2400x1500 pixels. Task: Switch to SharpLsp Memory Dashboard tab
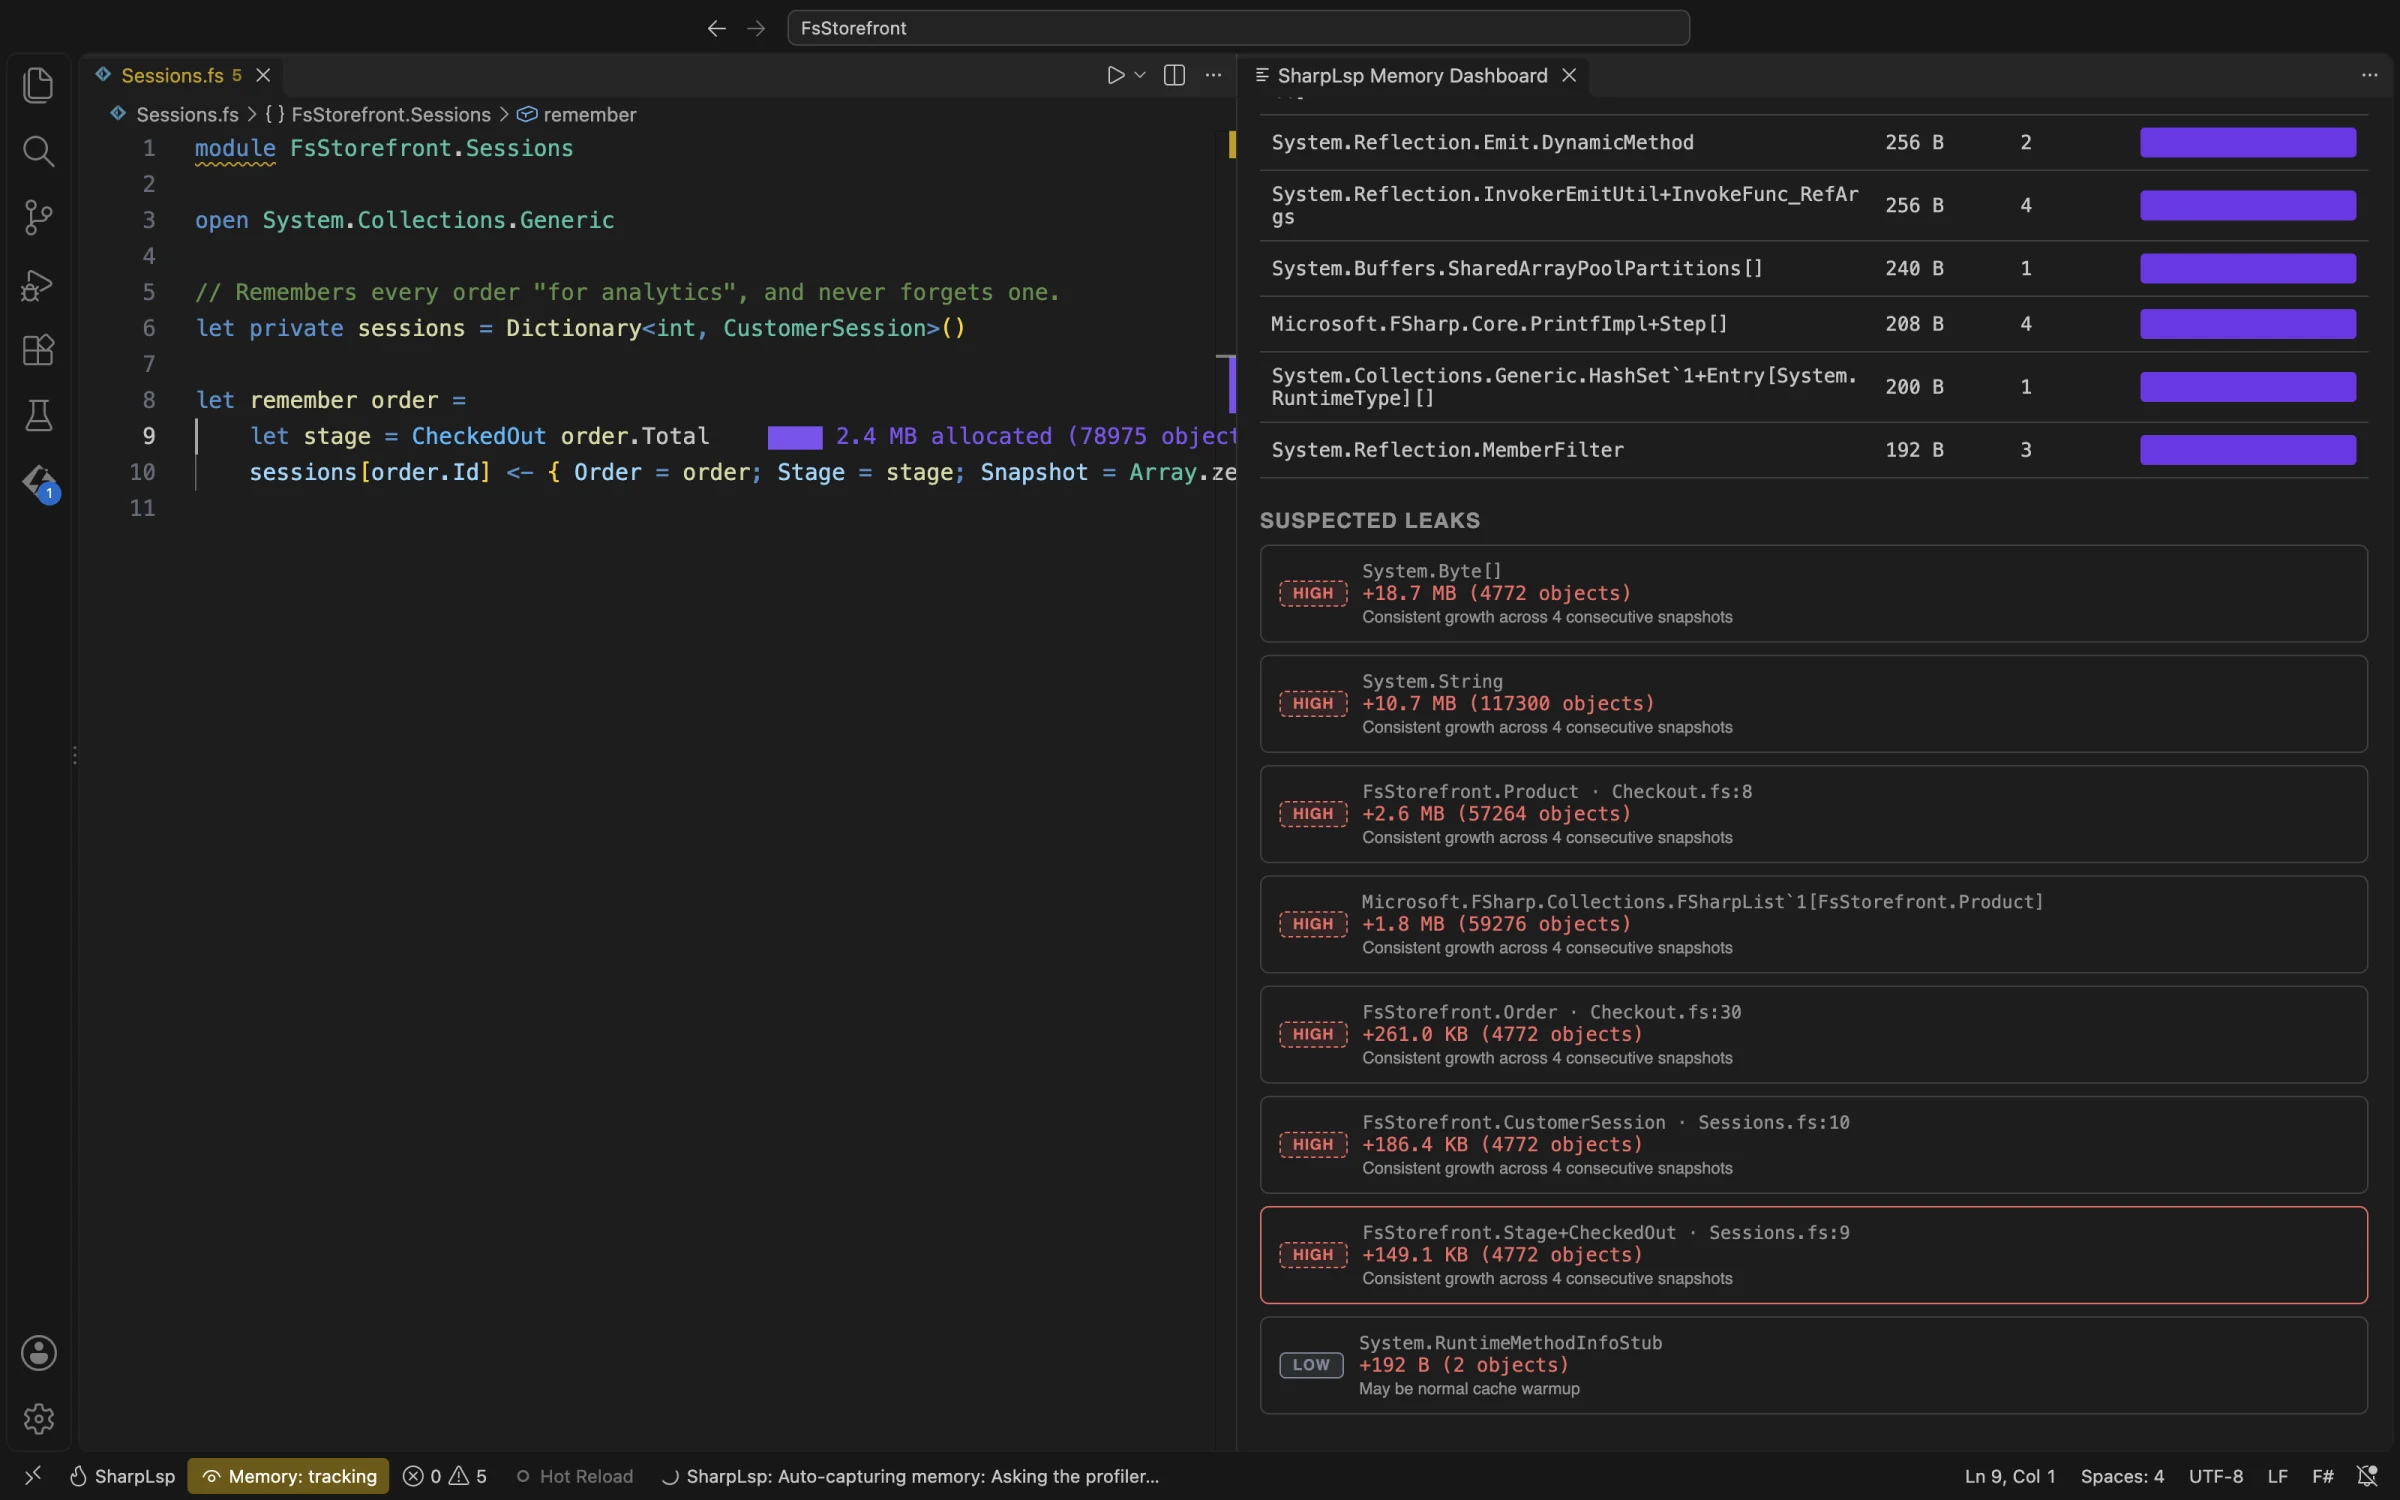(1412, 75)
